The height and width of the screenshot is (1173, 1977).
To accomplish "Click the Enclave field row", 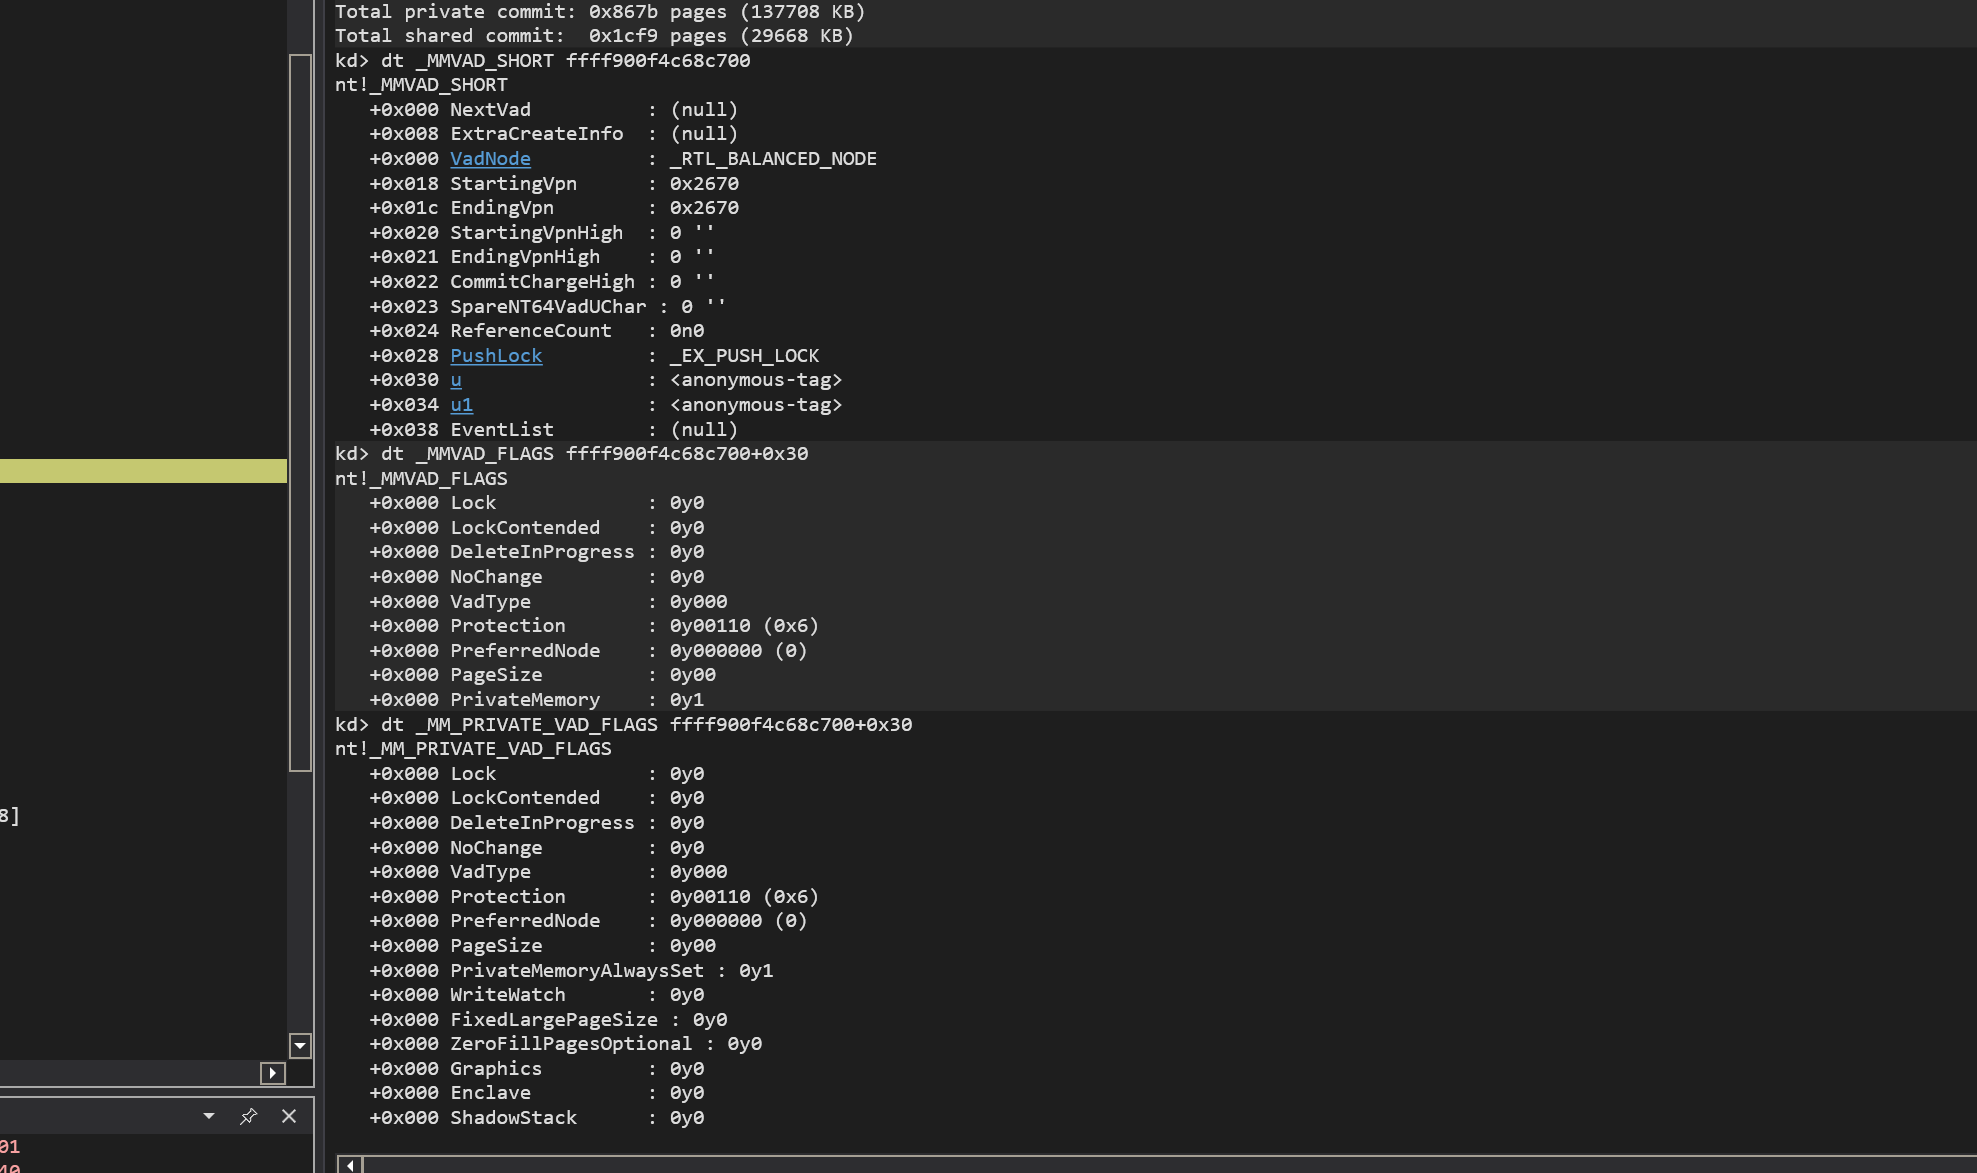I will click(537, 1093).
